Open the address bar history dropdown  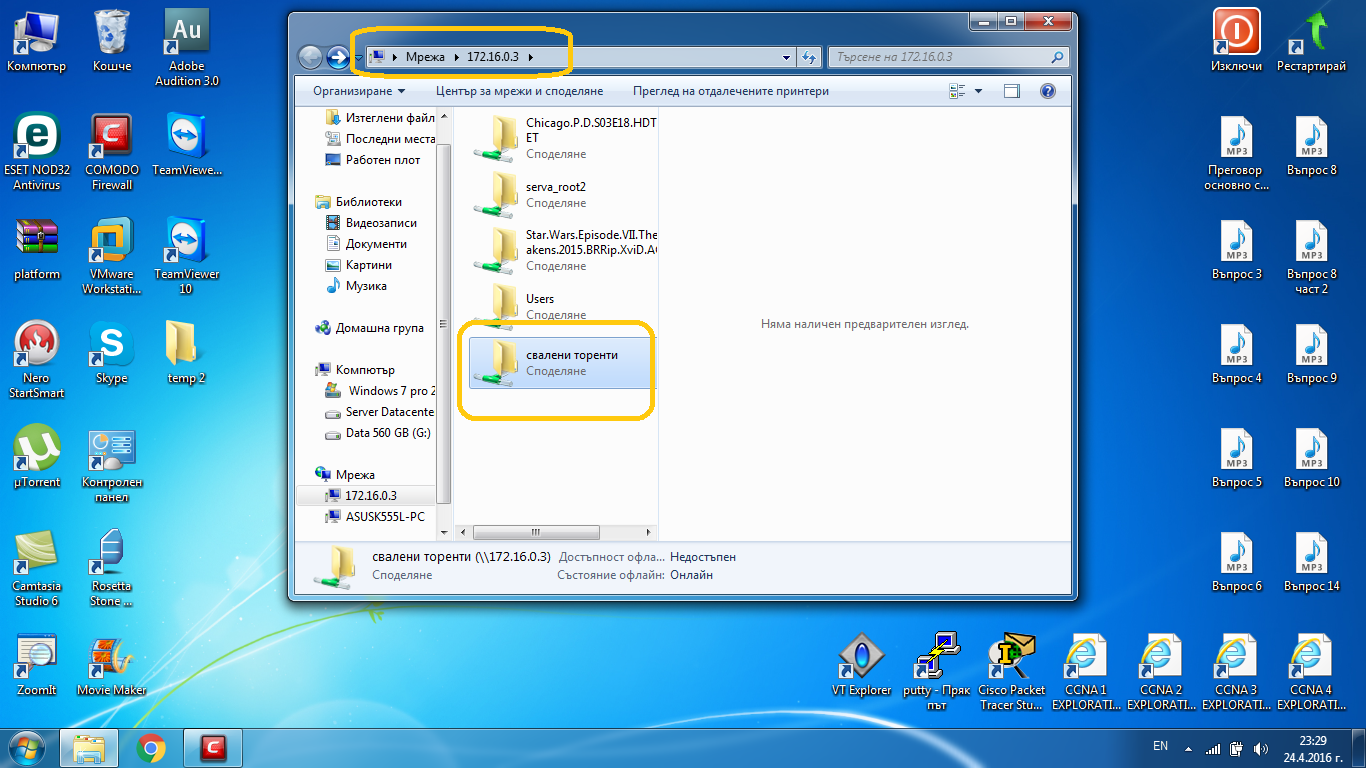point(787,57)
